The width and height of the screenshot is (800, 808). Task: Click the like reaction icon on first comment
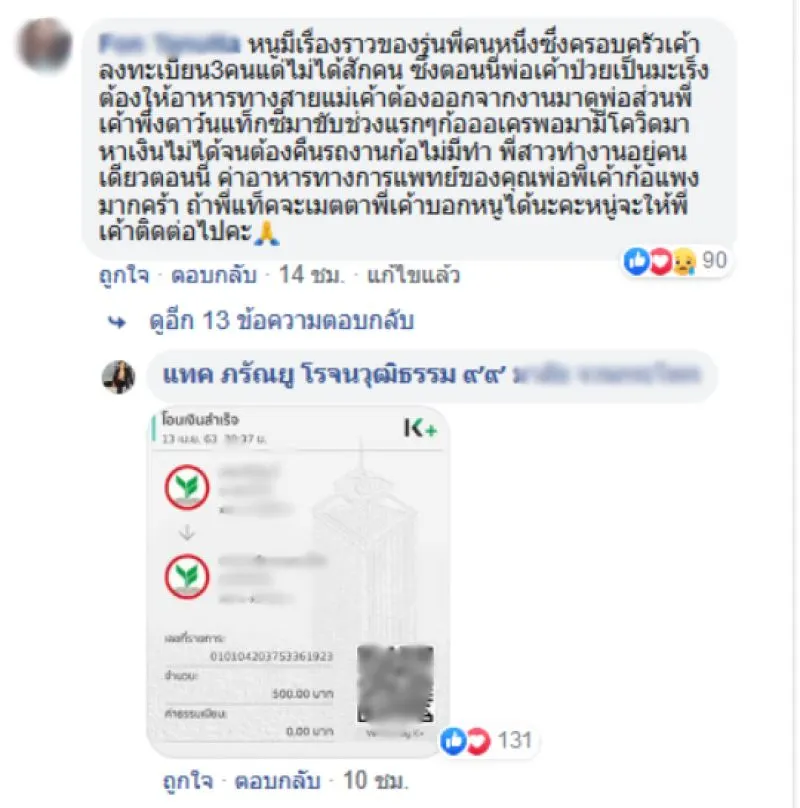[636, 261]
